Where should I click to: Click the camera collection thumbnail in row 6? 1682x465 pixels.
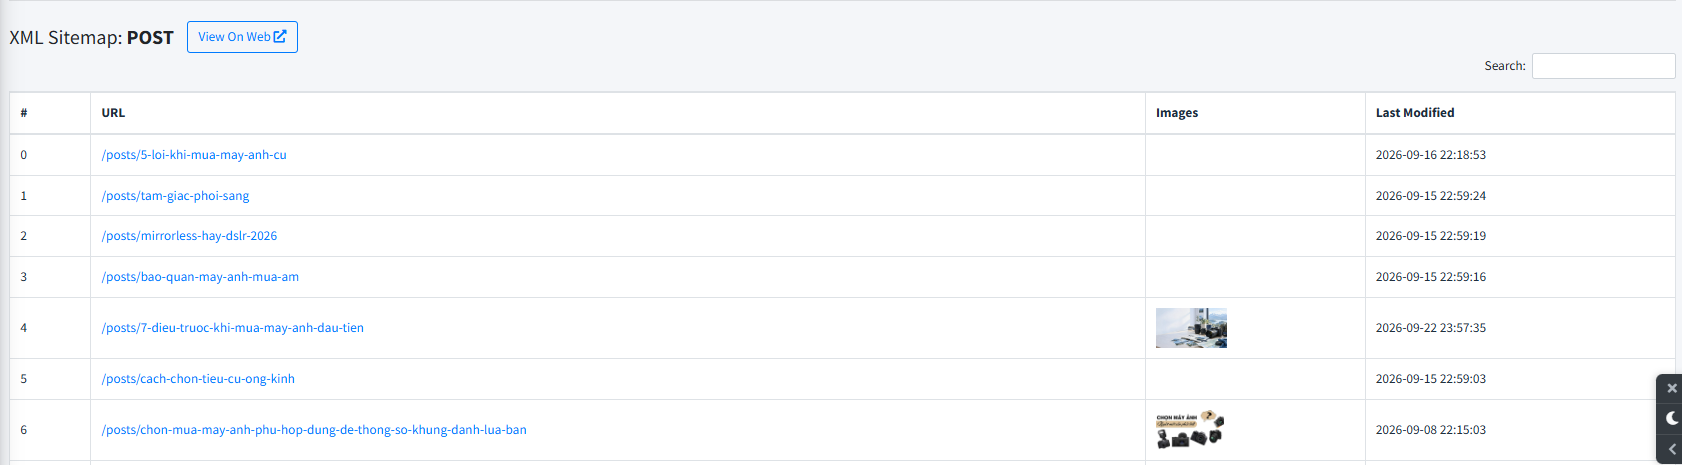pos(1191,430)
